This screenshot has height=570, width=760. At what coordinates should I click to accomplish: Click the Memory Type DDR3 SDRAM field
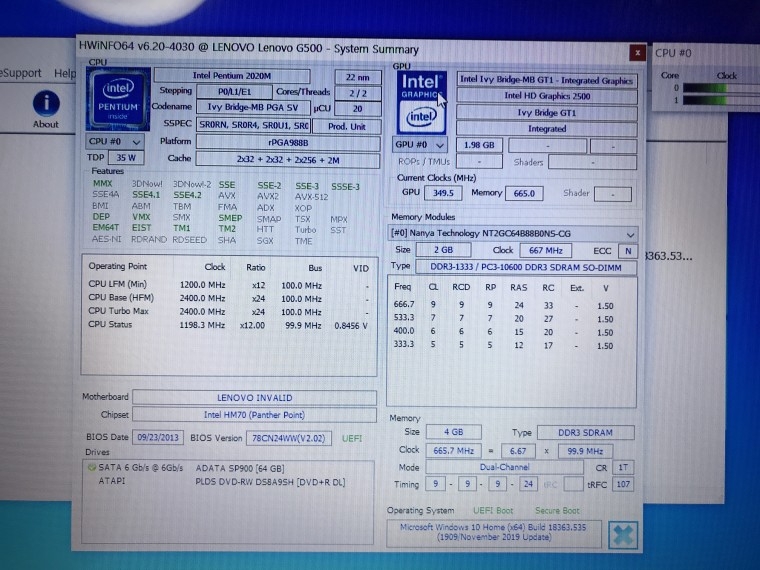coord(586,432)
